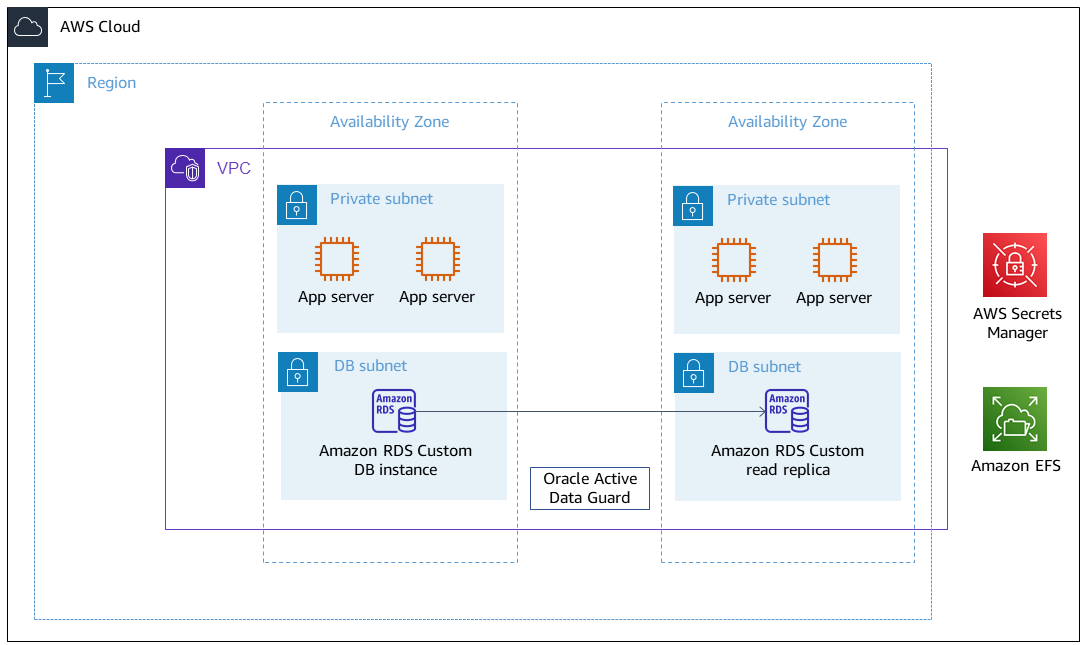Image resolution: width=1086 pixels, height=645 pixels.
Task: Click the Amazon RDS Custom DB instance label
Action: pyautogui.click(x=392, y=460)
